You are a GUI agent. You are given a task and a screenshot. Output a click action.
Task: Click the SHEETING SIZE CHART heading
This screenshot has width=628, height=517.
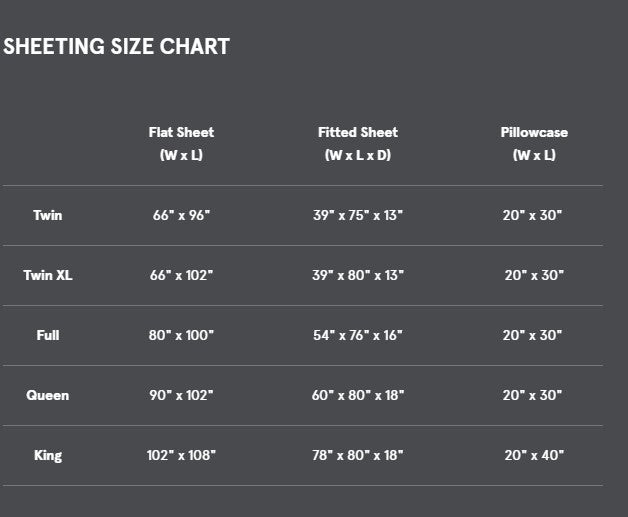click(116, 46)
